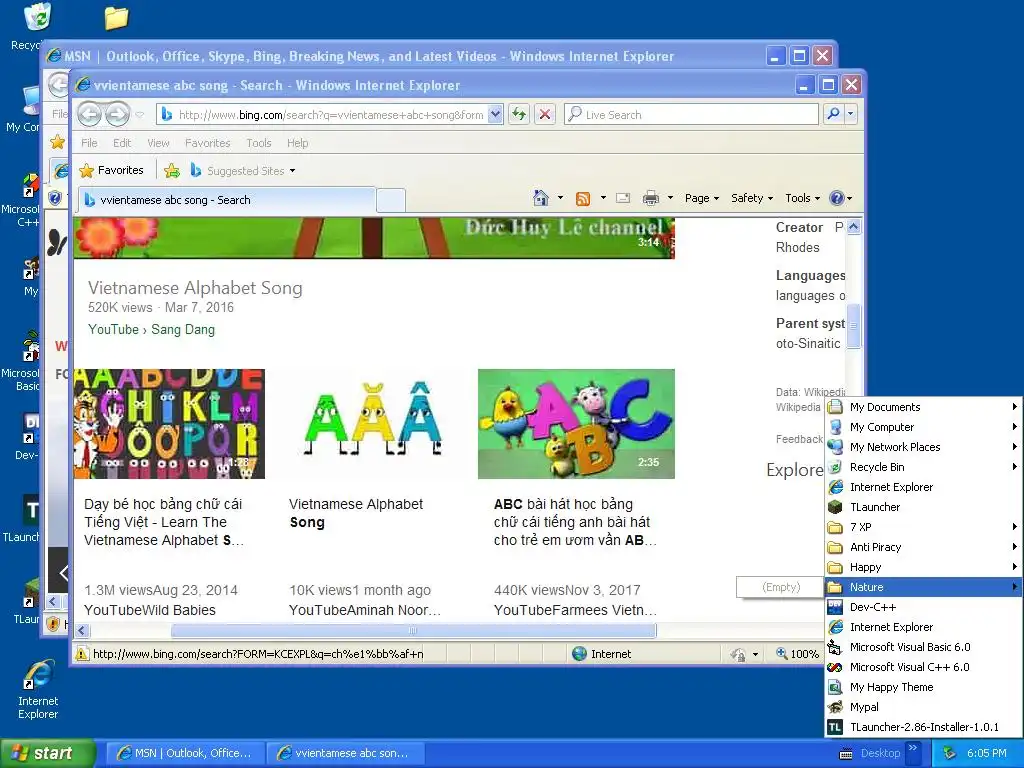Click the Show Desktop toolbar keyboard icon
Screen dimensions: 1024x768
click(846, 754)
